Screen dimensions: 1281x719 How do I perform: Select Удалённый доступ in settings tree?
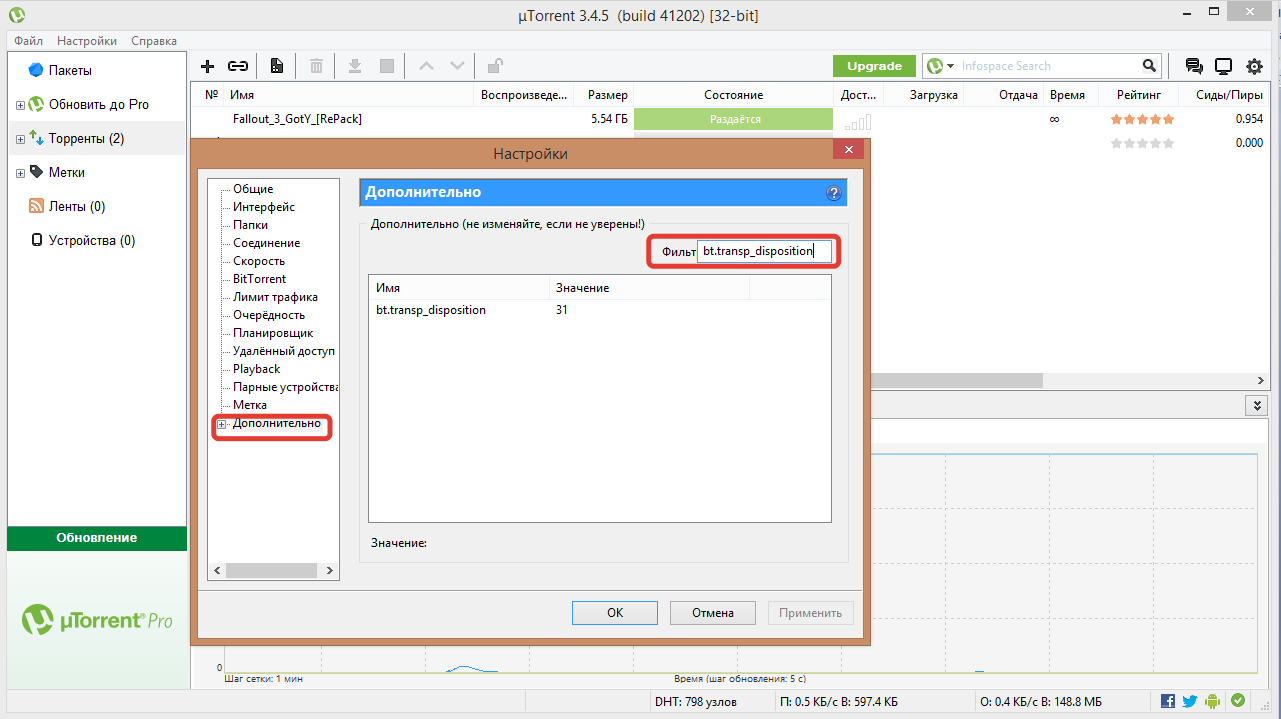284,351
